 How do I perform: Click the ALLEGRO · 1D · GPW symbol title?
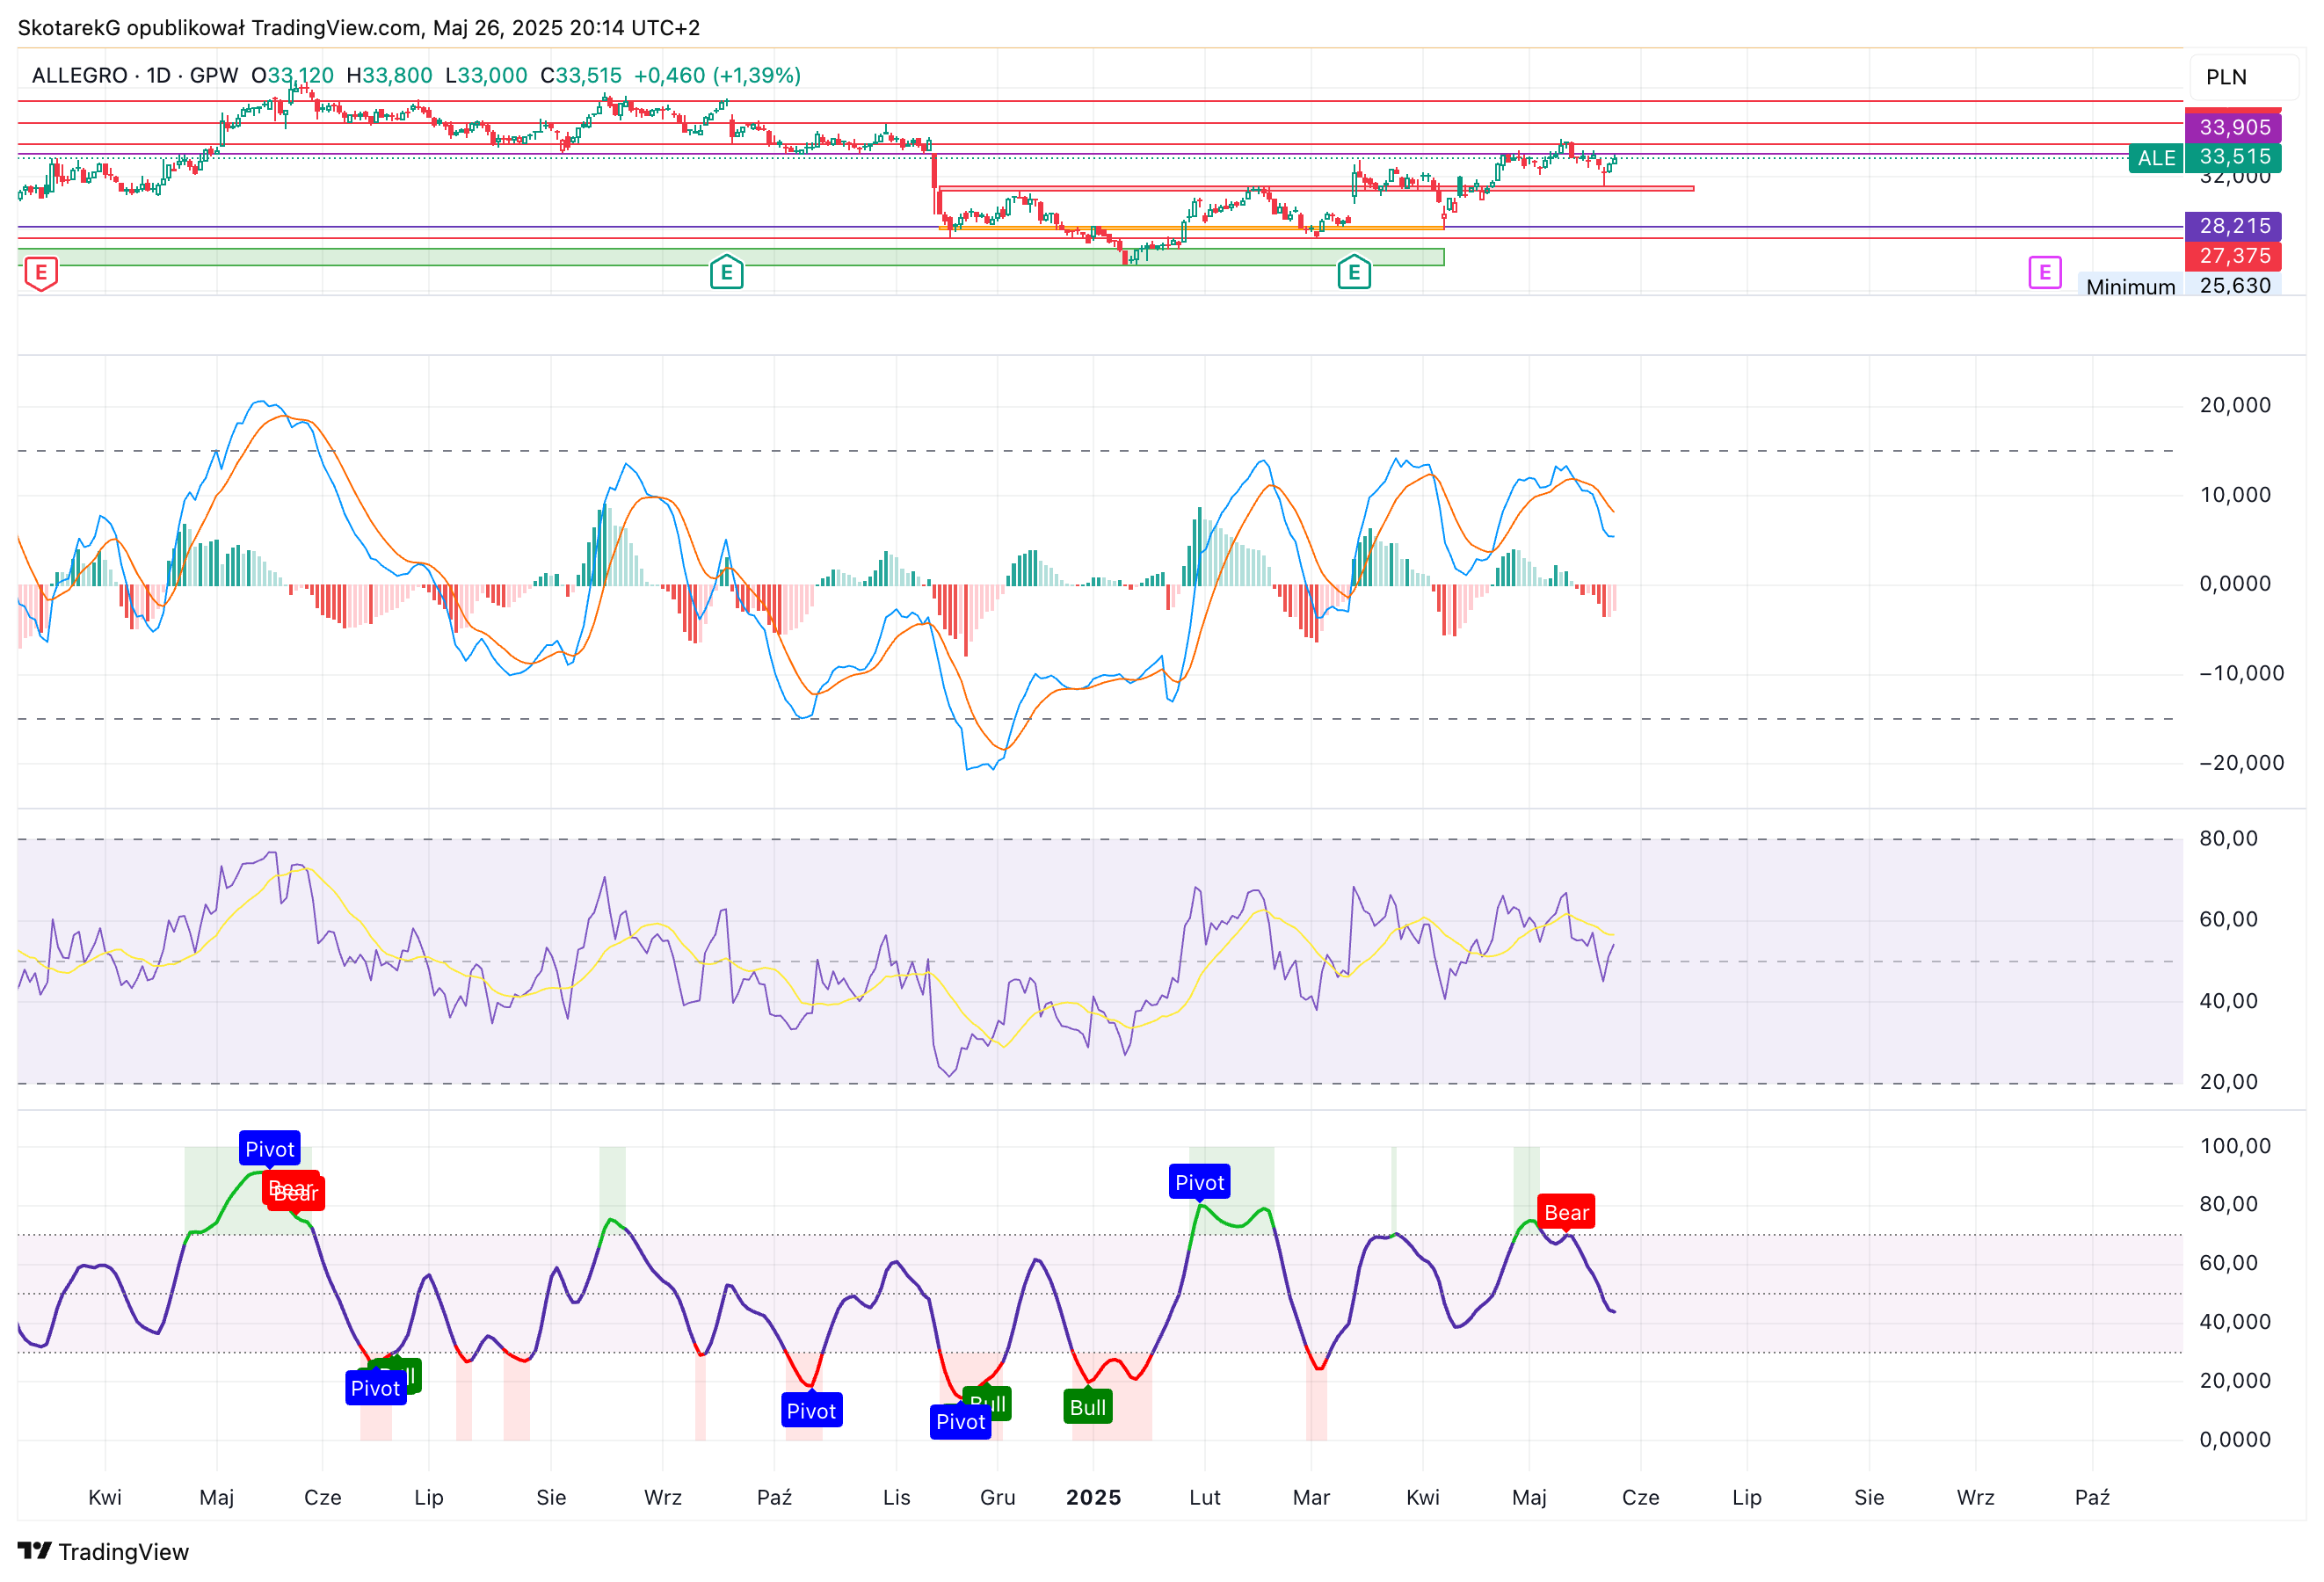tap(135, 75)
